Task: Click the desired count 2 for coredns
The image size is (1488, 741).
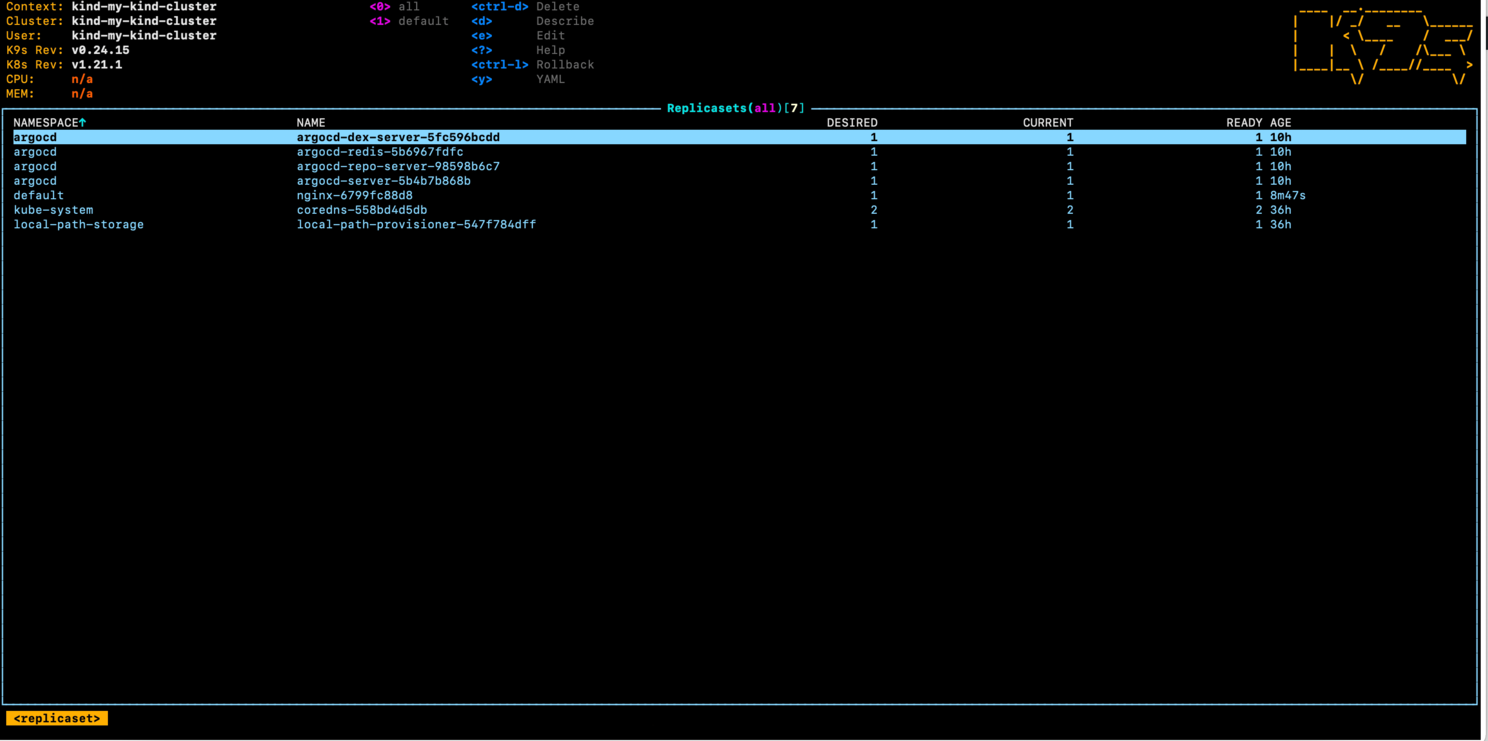Action: pos(874,210)
